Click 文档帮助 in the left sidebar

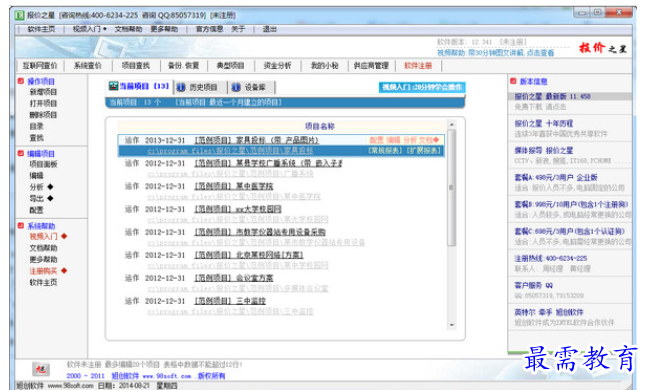coord(43,248)
